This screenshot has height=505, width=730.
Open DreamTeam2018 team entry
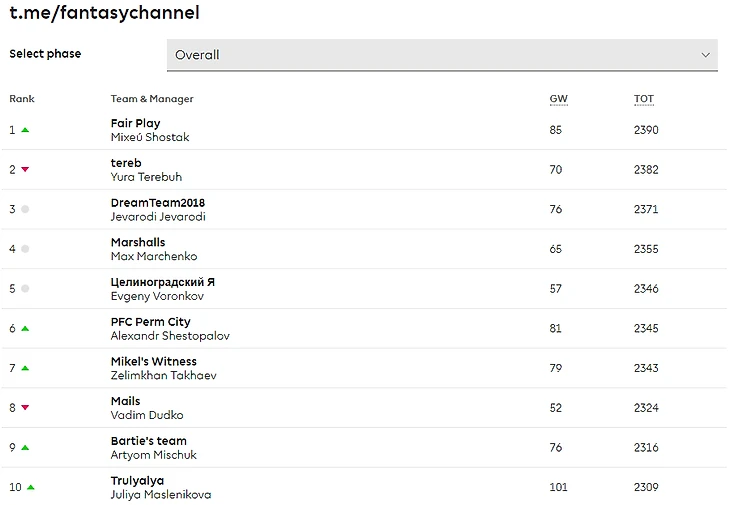click(158, 203)
